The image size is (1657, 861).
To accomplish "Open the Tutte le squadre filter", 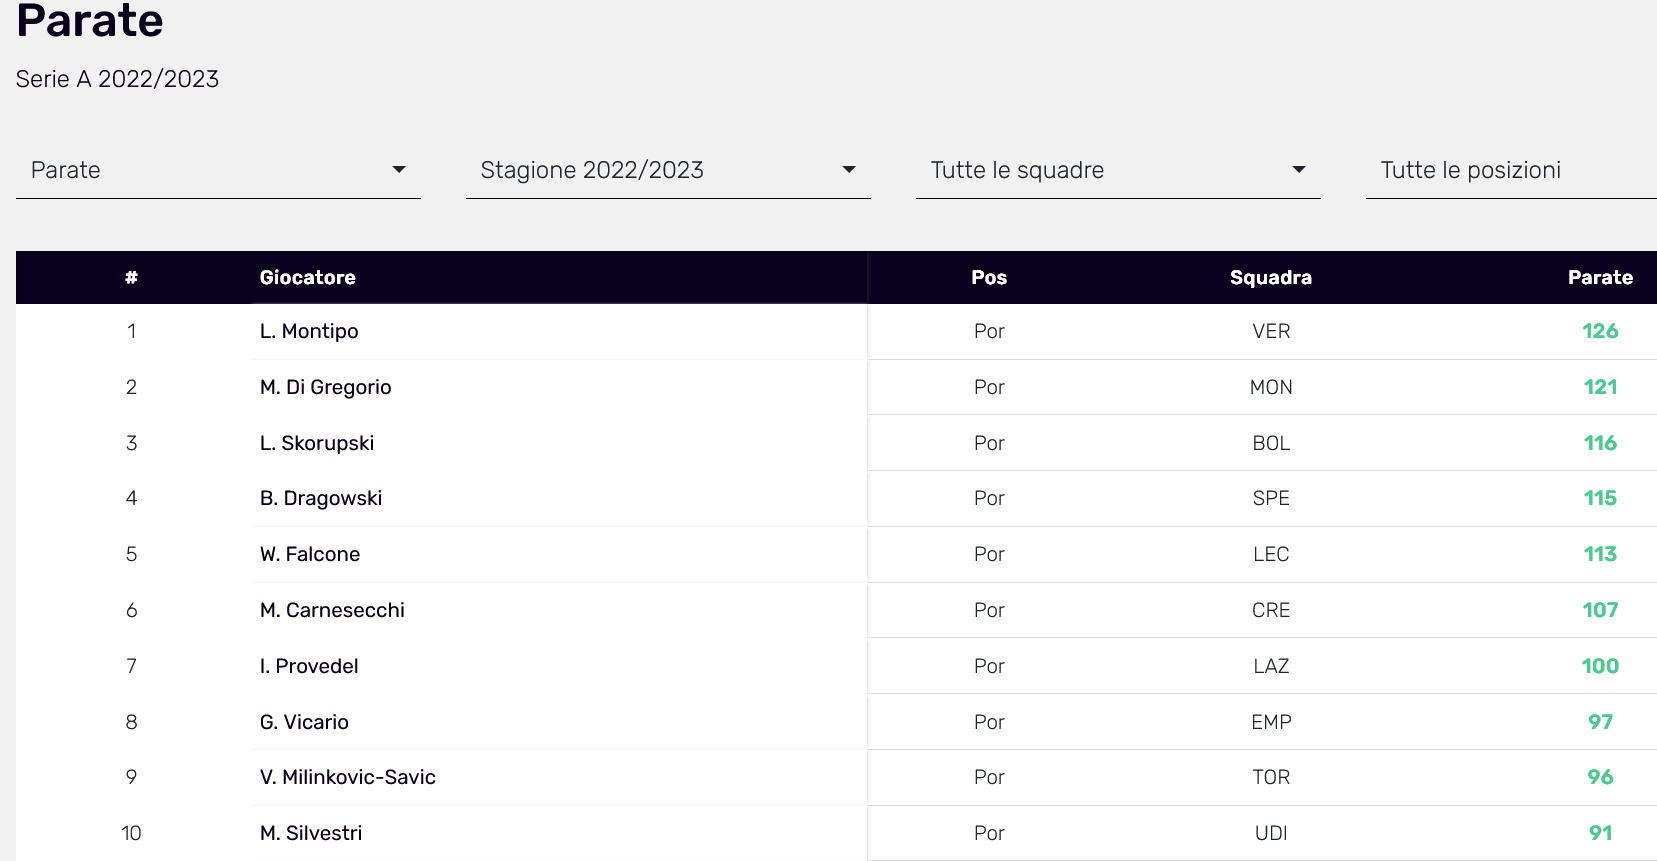I will click(1117, 170).
